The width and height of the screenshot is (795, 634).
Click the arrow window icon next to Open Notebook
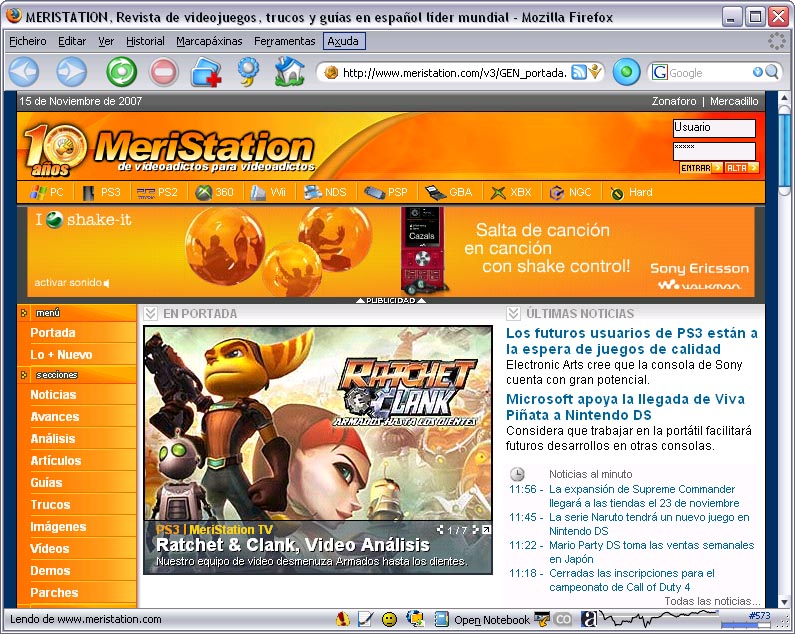[542, 619]
